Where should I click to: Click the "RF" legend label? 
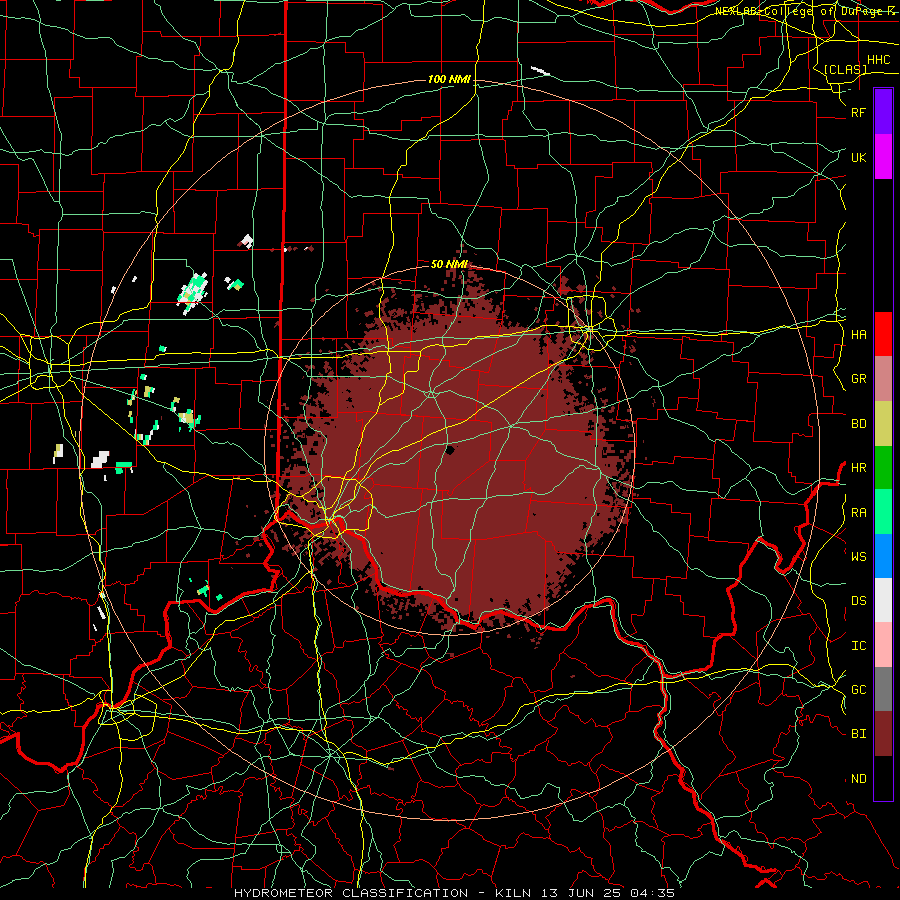point(858,112)
